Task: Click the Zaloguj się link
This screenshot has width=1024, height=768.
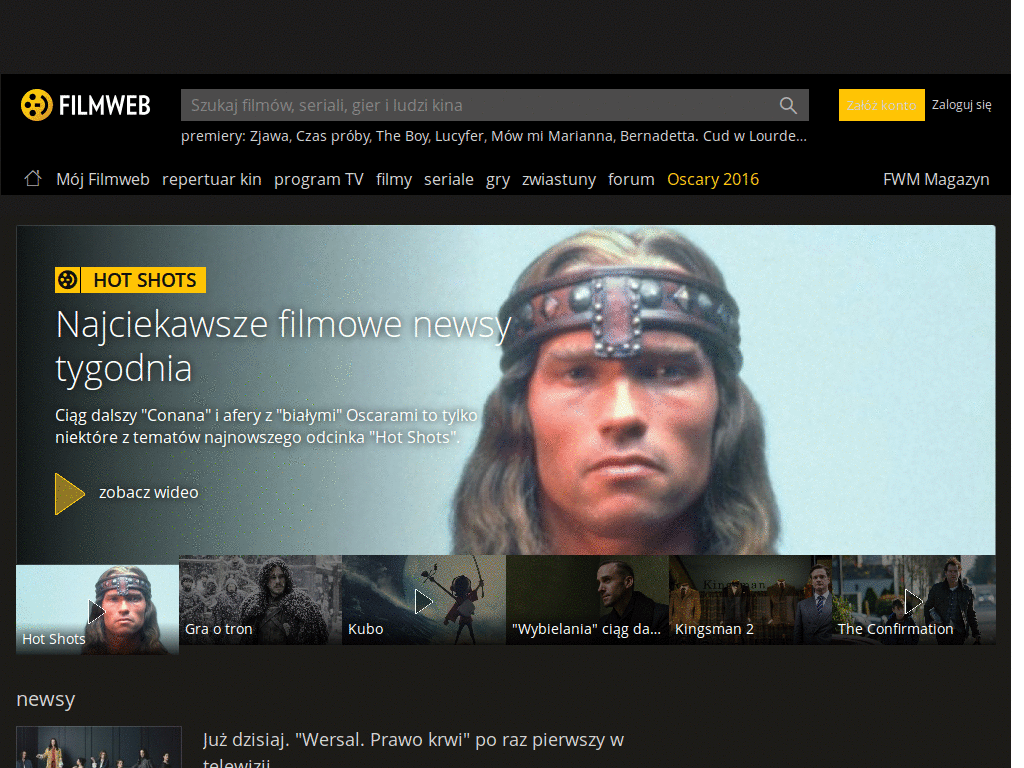Action: point(961,103)
